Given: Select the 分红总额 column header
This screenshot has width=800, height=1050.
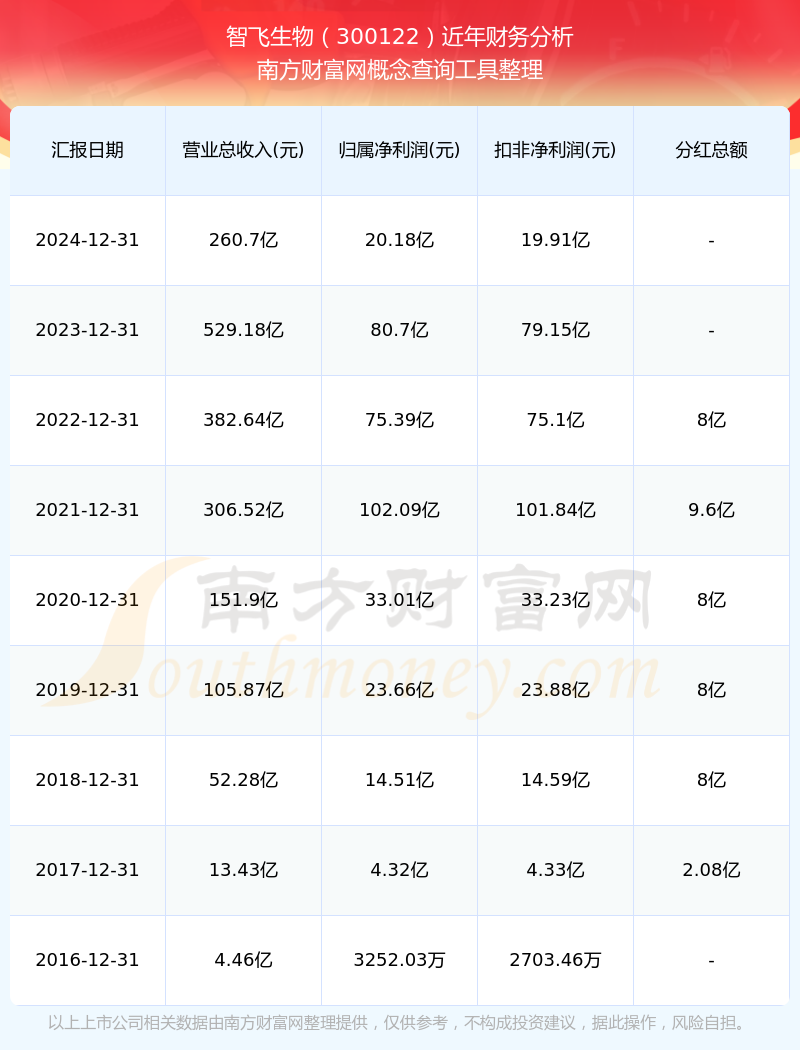Looking at the screenshot, I should click(712, 150).
